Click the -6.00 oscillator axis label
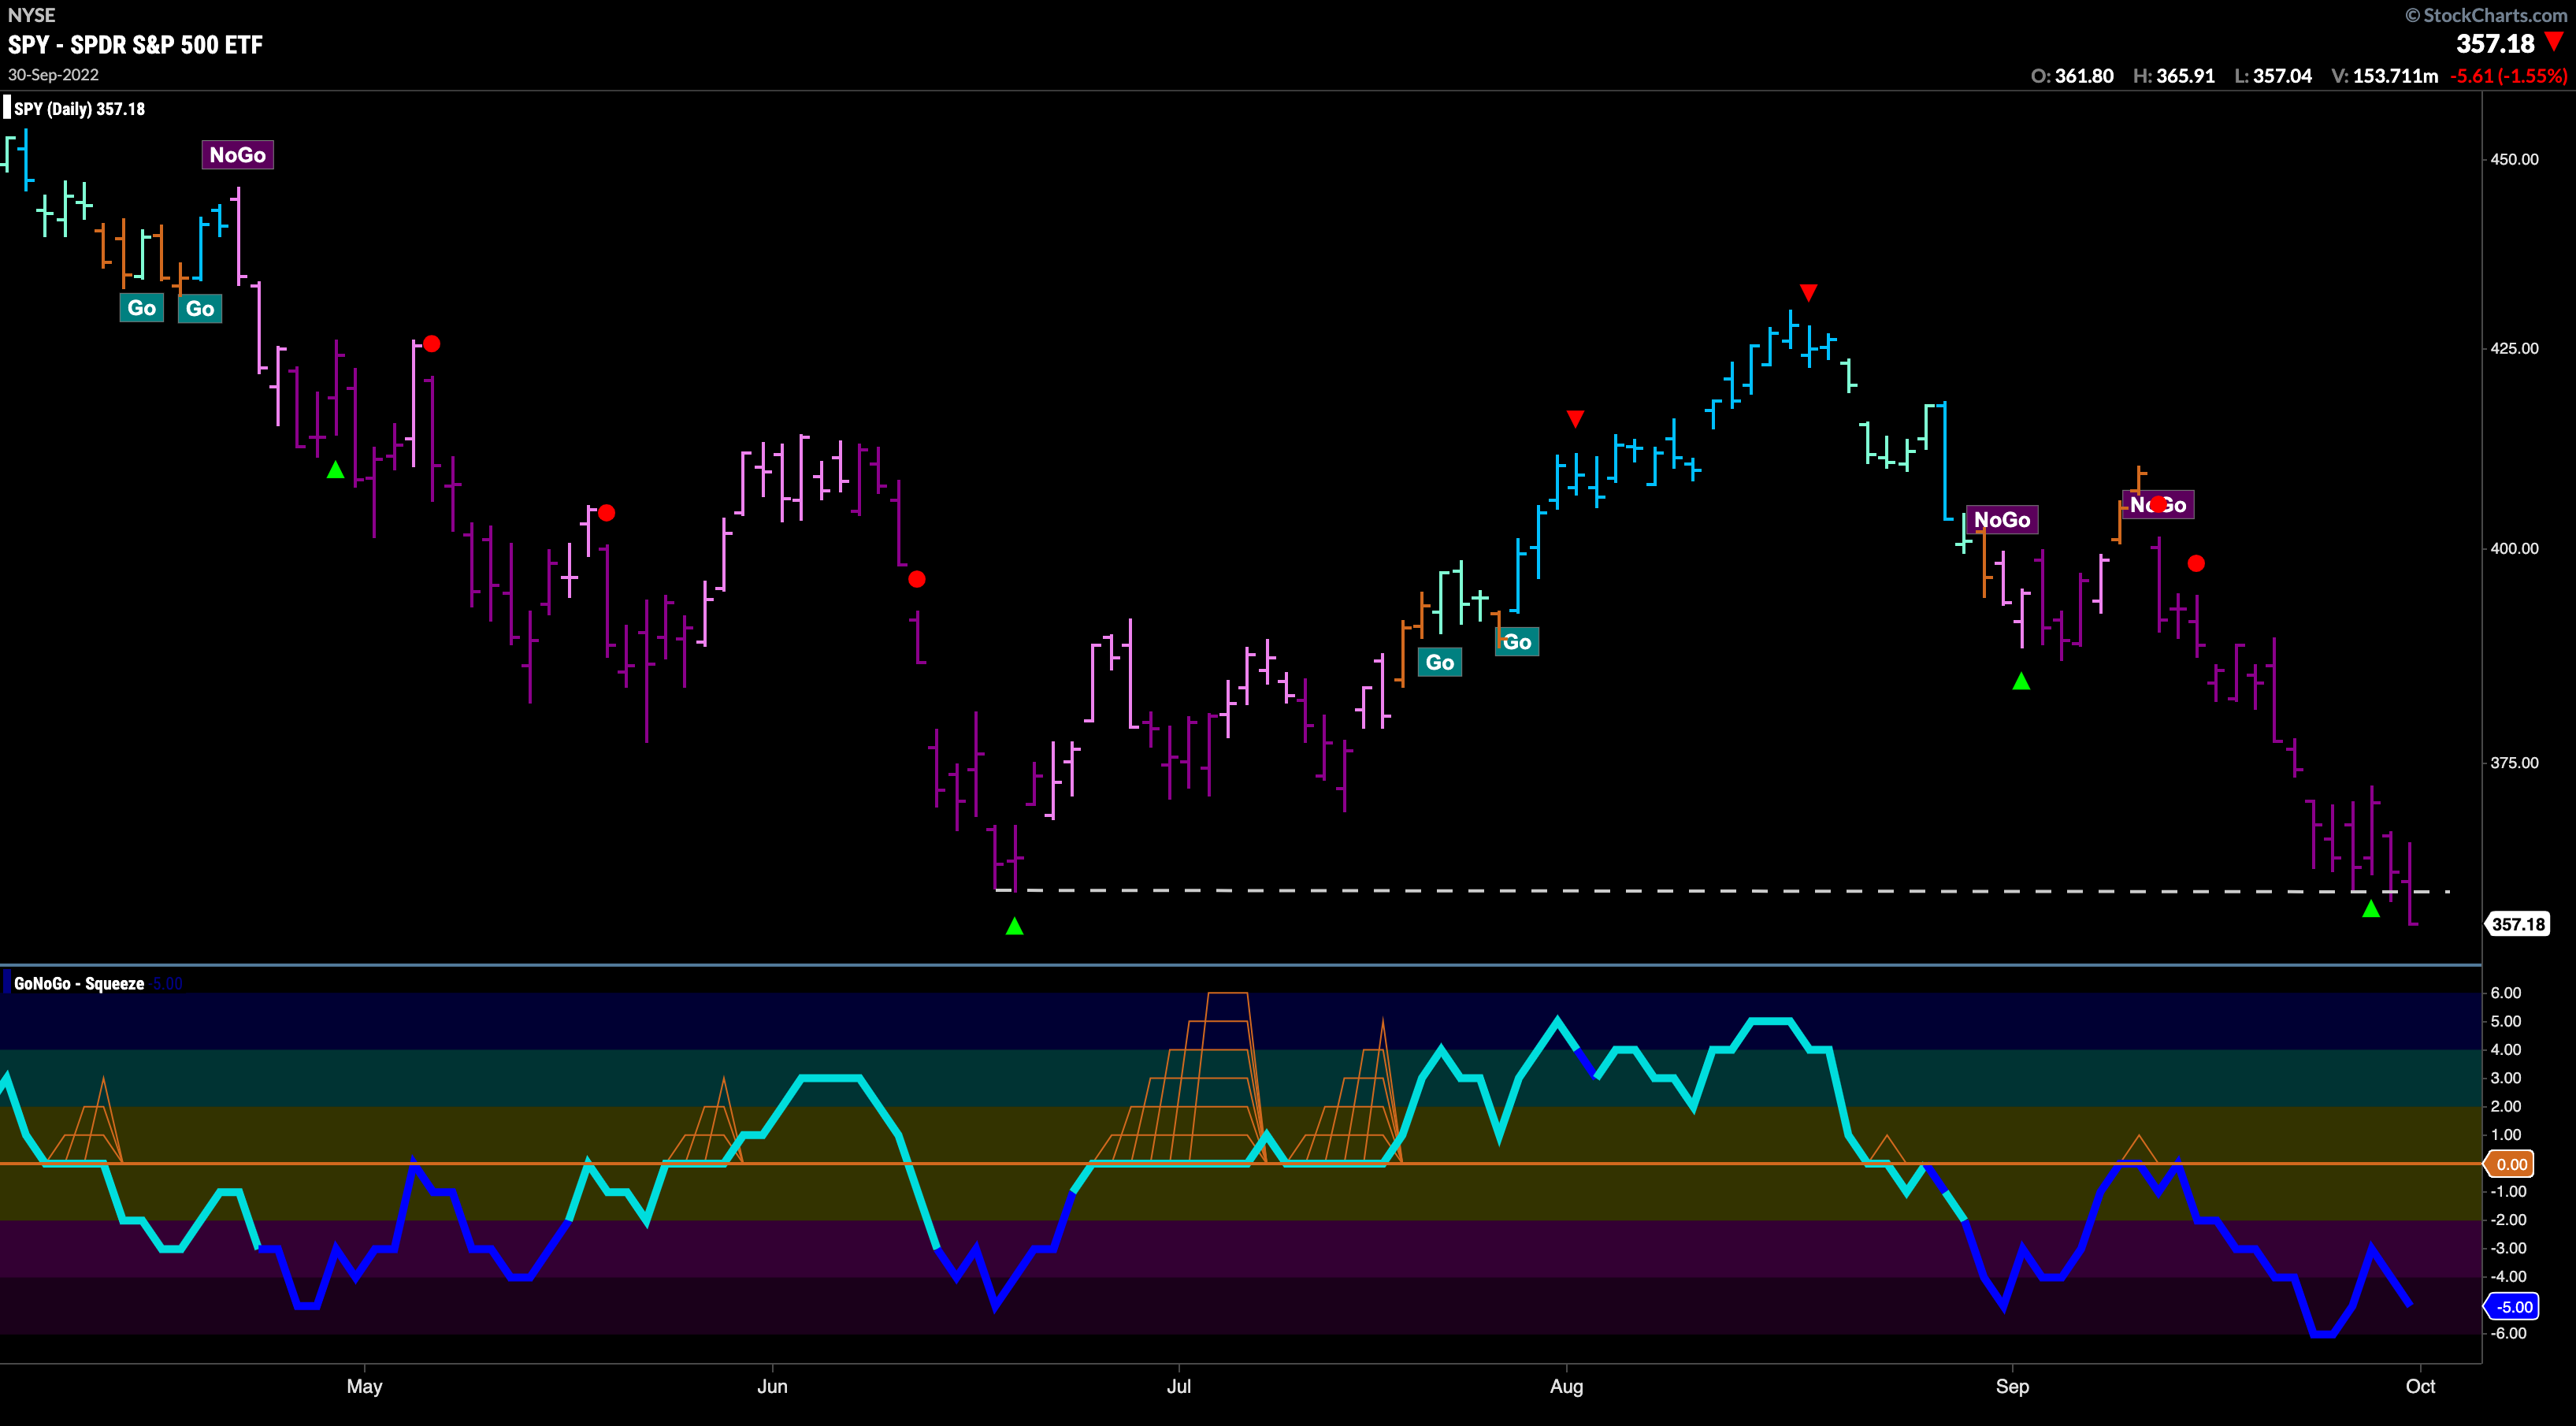Viewport: 2576px width, 1426px height. 2508,1333
